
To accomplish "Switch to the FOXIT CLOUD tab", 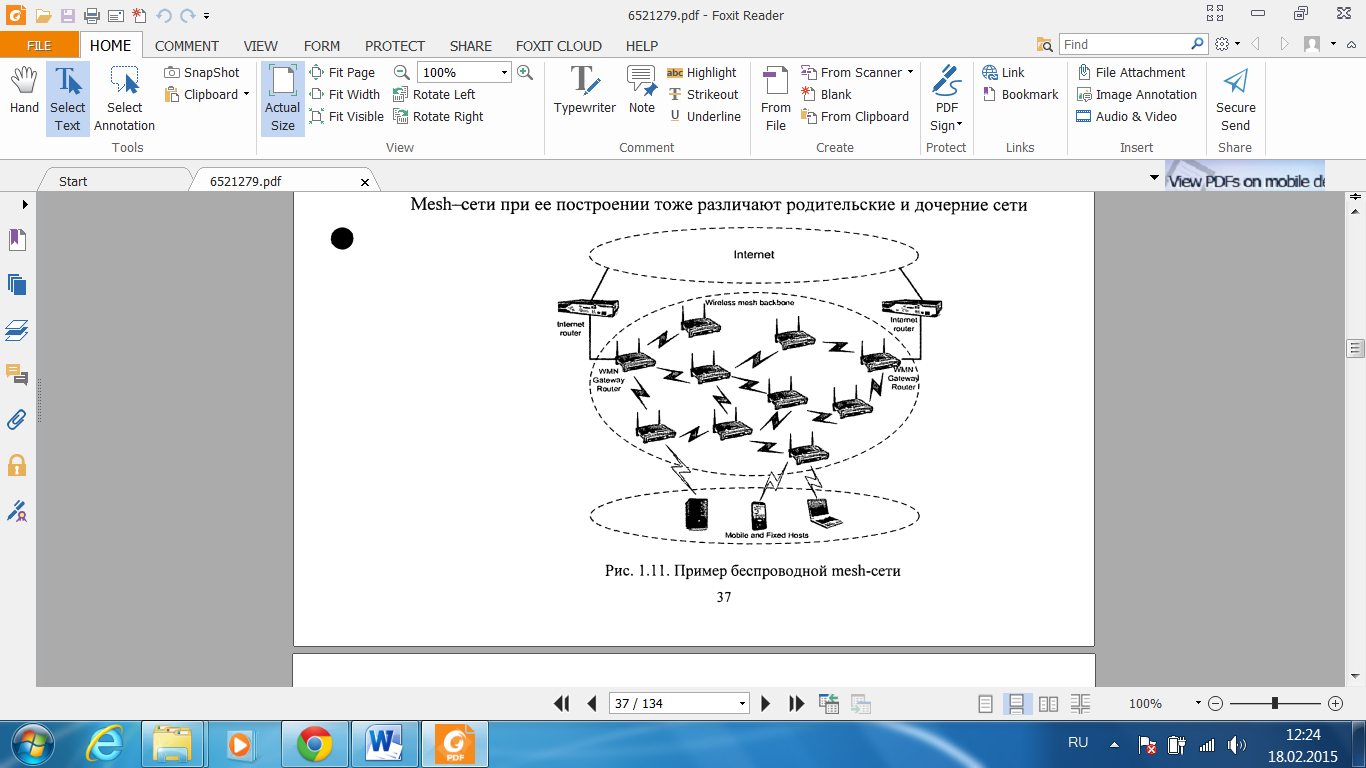I will click(x=559, y=45).
